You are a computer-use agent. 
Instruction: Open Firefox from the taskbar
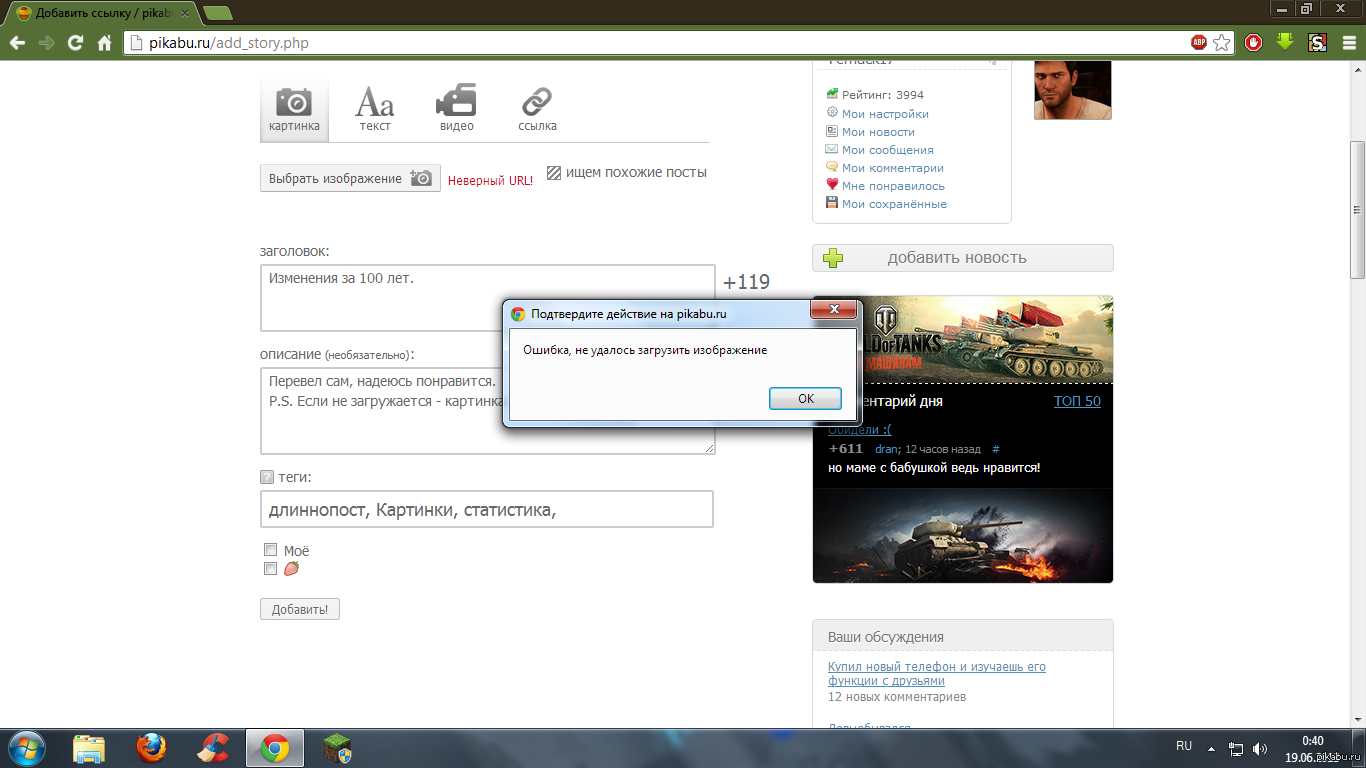(151, 748)
